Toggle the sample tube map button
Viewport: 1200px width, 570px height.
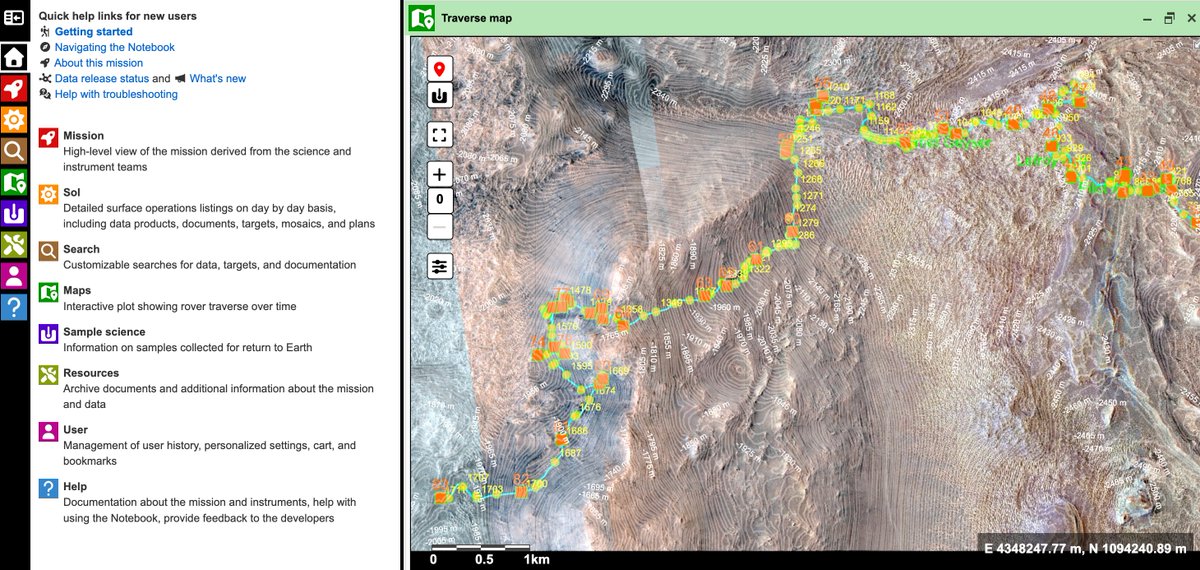point(440,96)
